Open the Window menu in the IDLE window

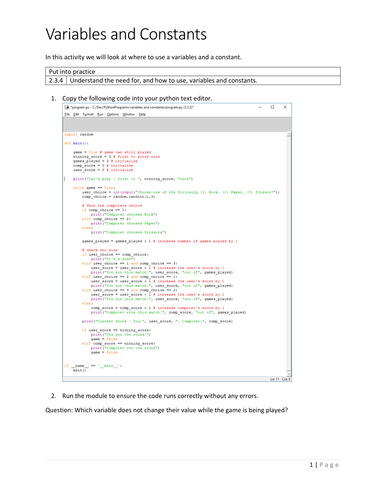[129, 114]
